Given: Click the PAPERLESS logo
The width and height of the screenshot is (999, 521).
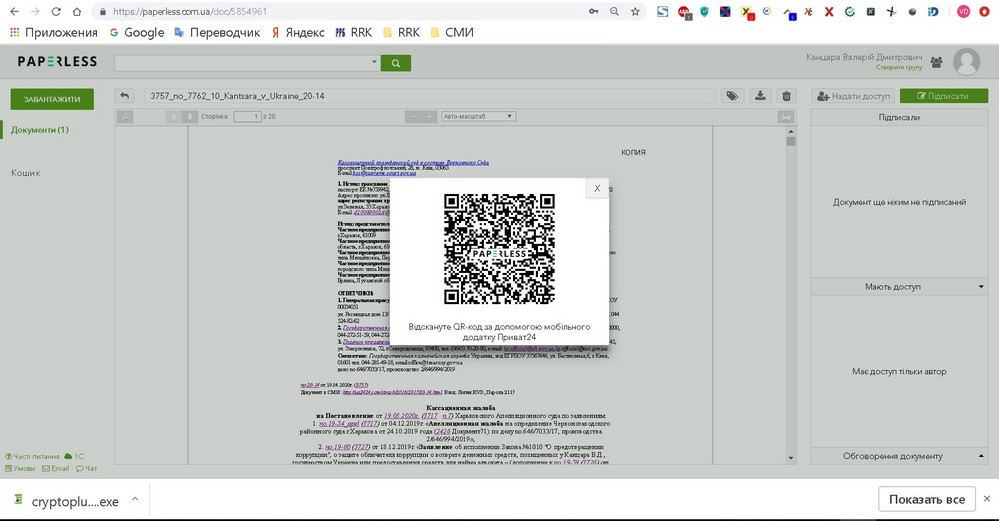Looking at the screenshot, I should (x=57, y=62).
